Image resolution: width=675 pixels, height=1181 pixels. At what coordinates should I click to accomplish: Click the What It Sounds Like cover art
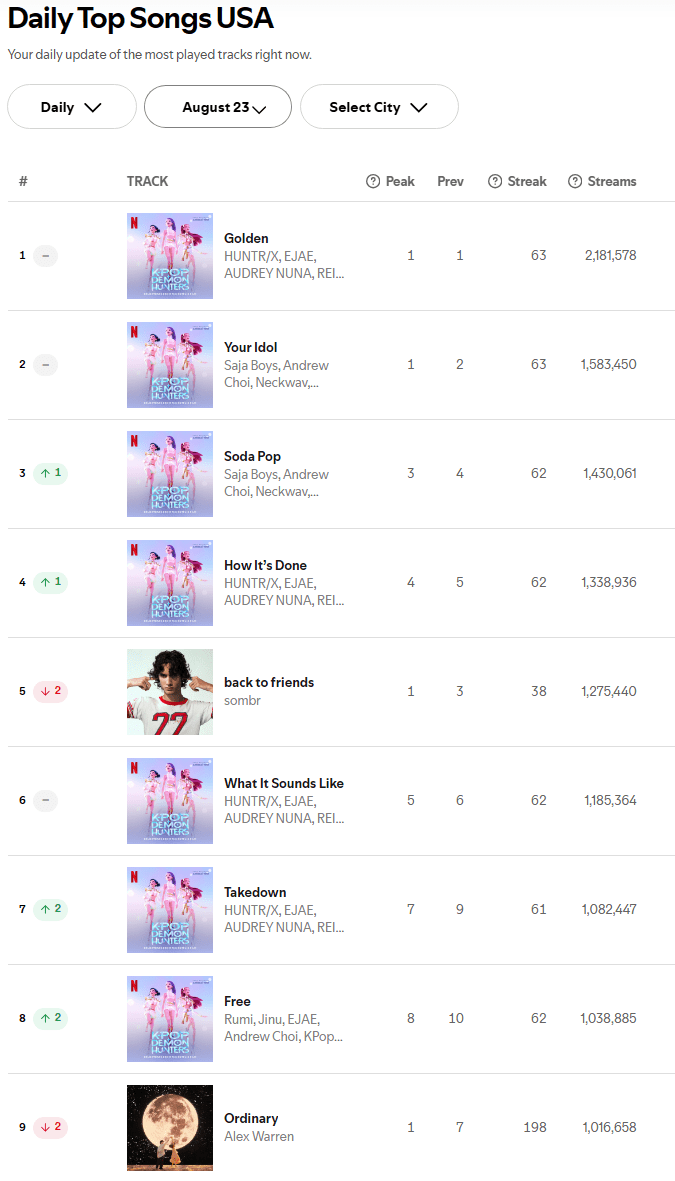pos(170,800)
